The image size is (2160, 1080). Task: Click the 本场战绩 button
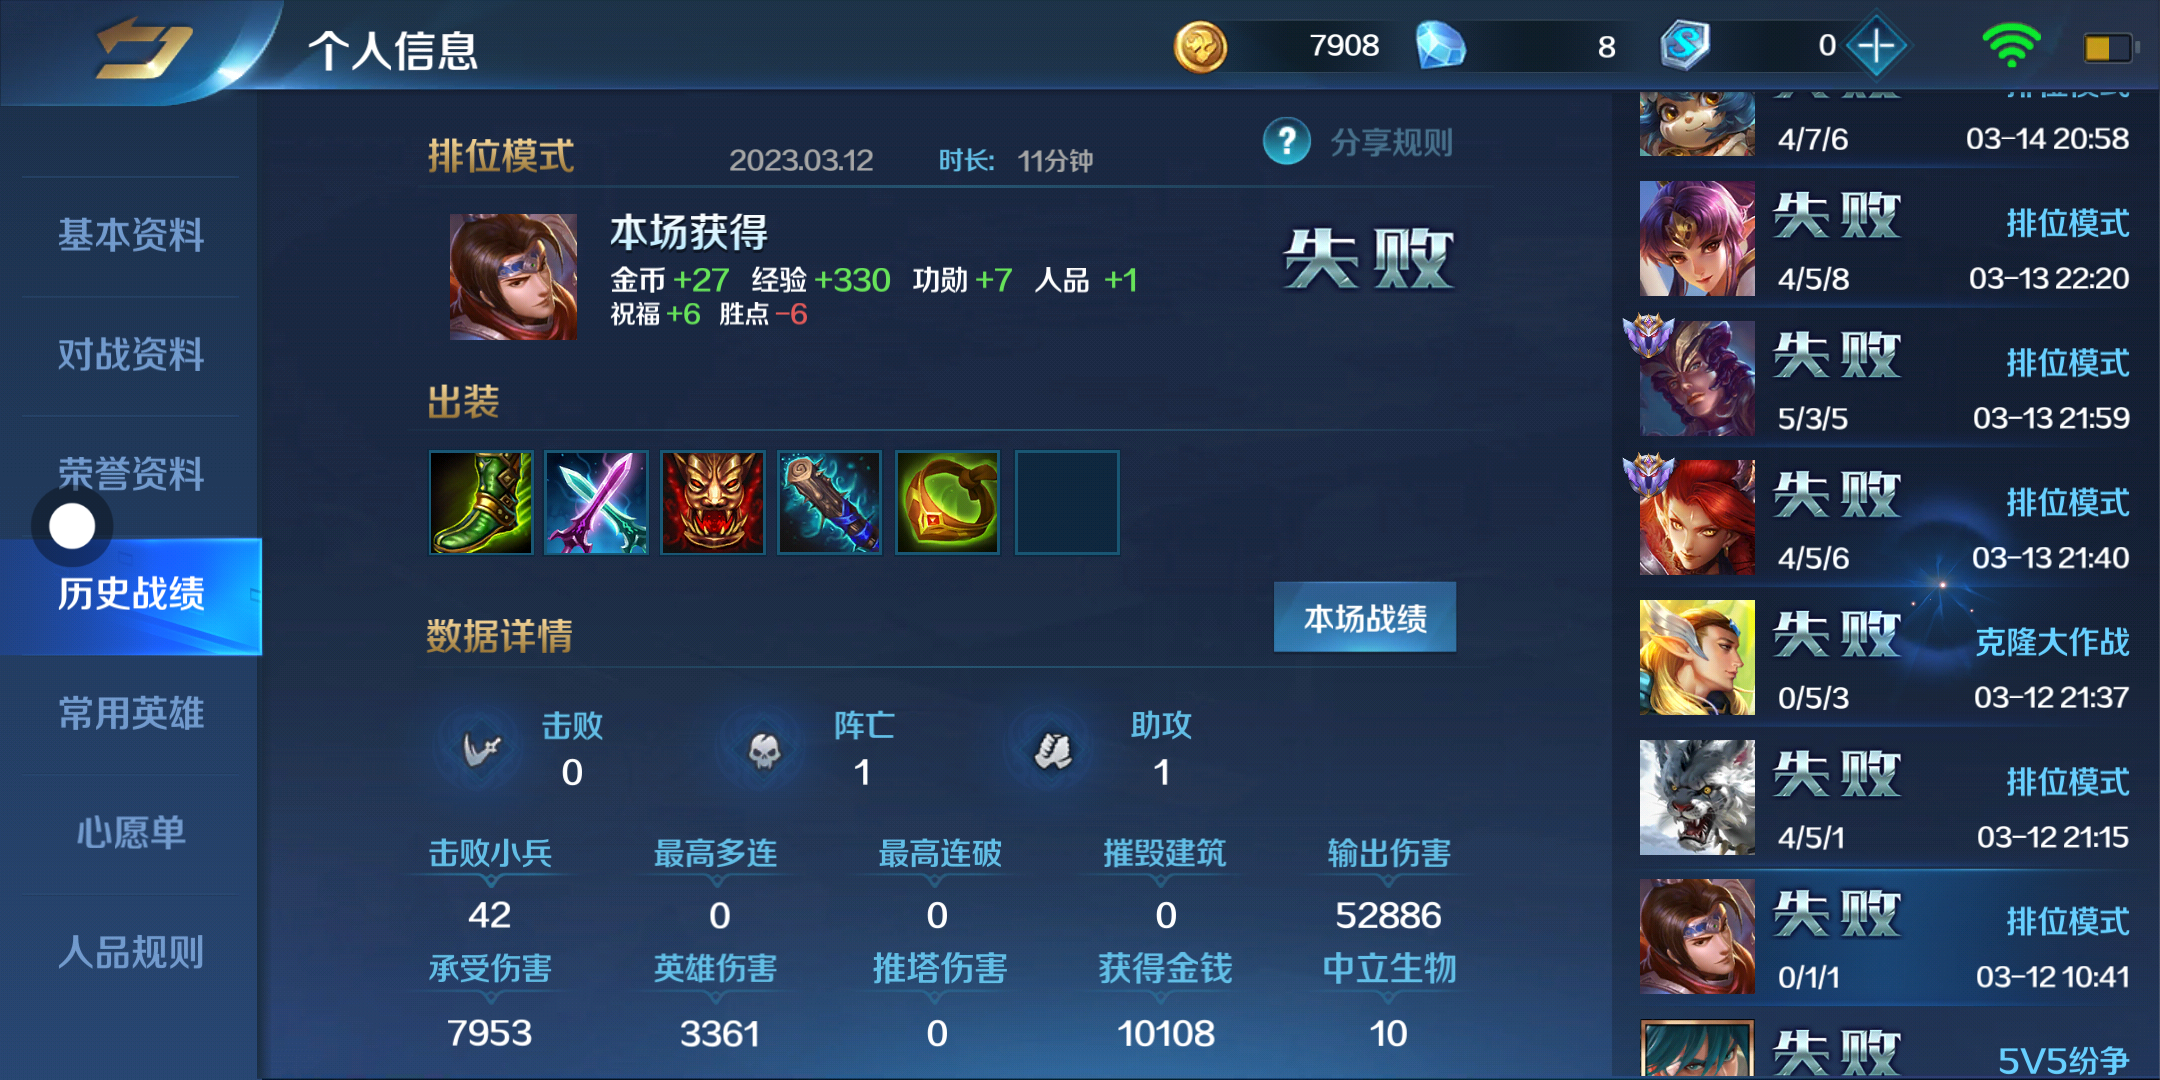click(1365, 618)
